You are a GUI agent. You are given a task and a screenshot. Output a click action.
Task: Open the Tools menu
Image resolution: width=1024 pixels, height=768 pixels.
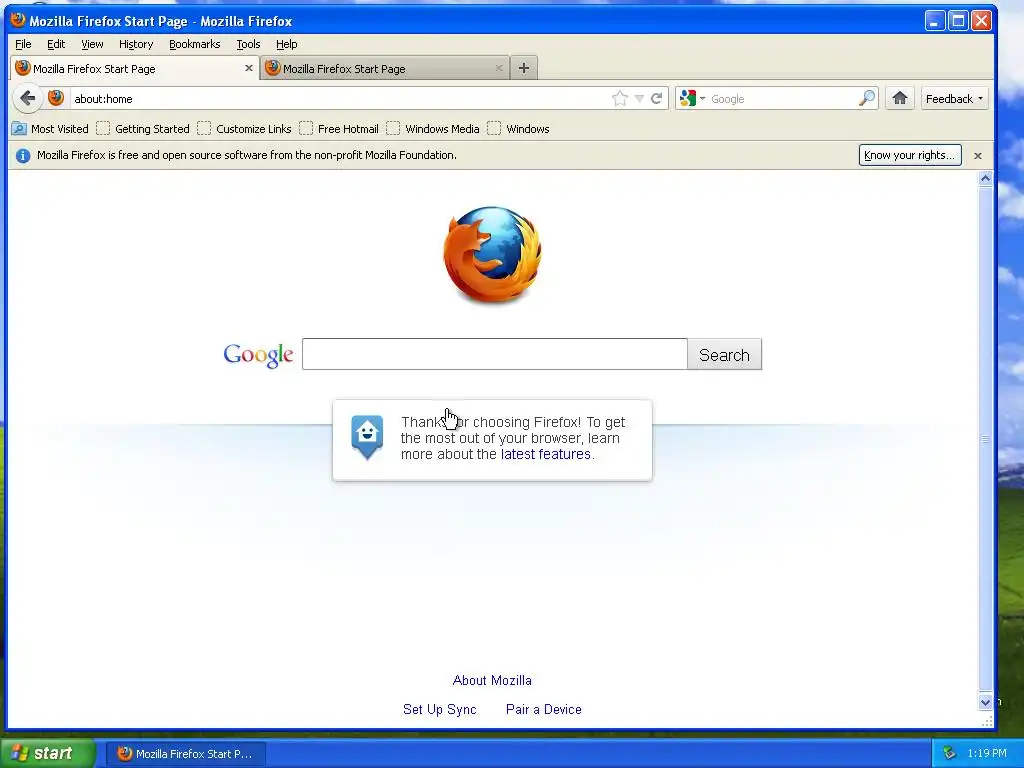coord(248,44)
